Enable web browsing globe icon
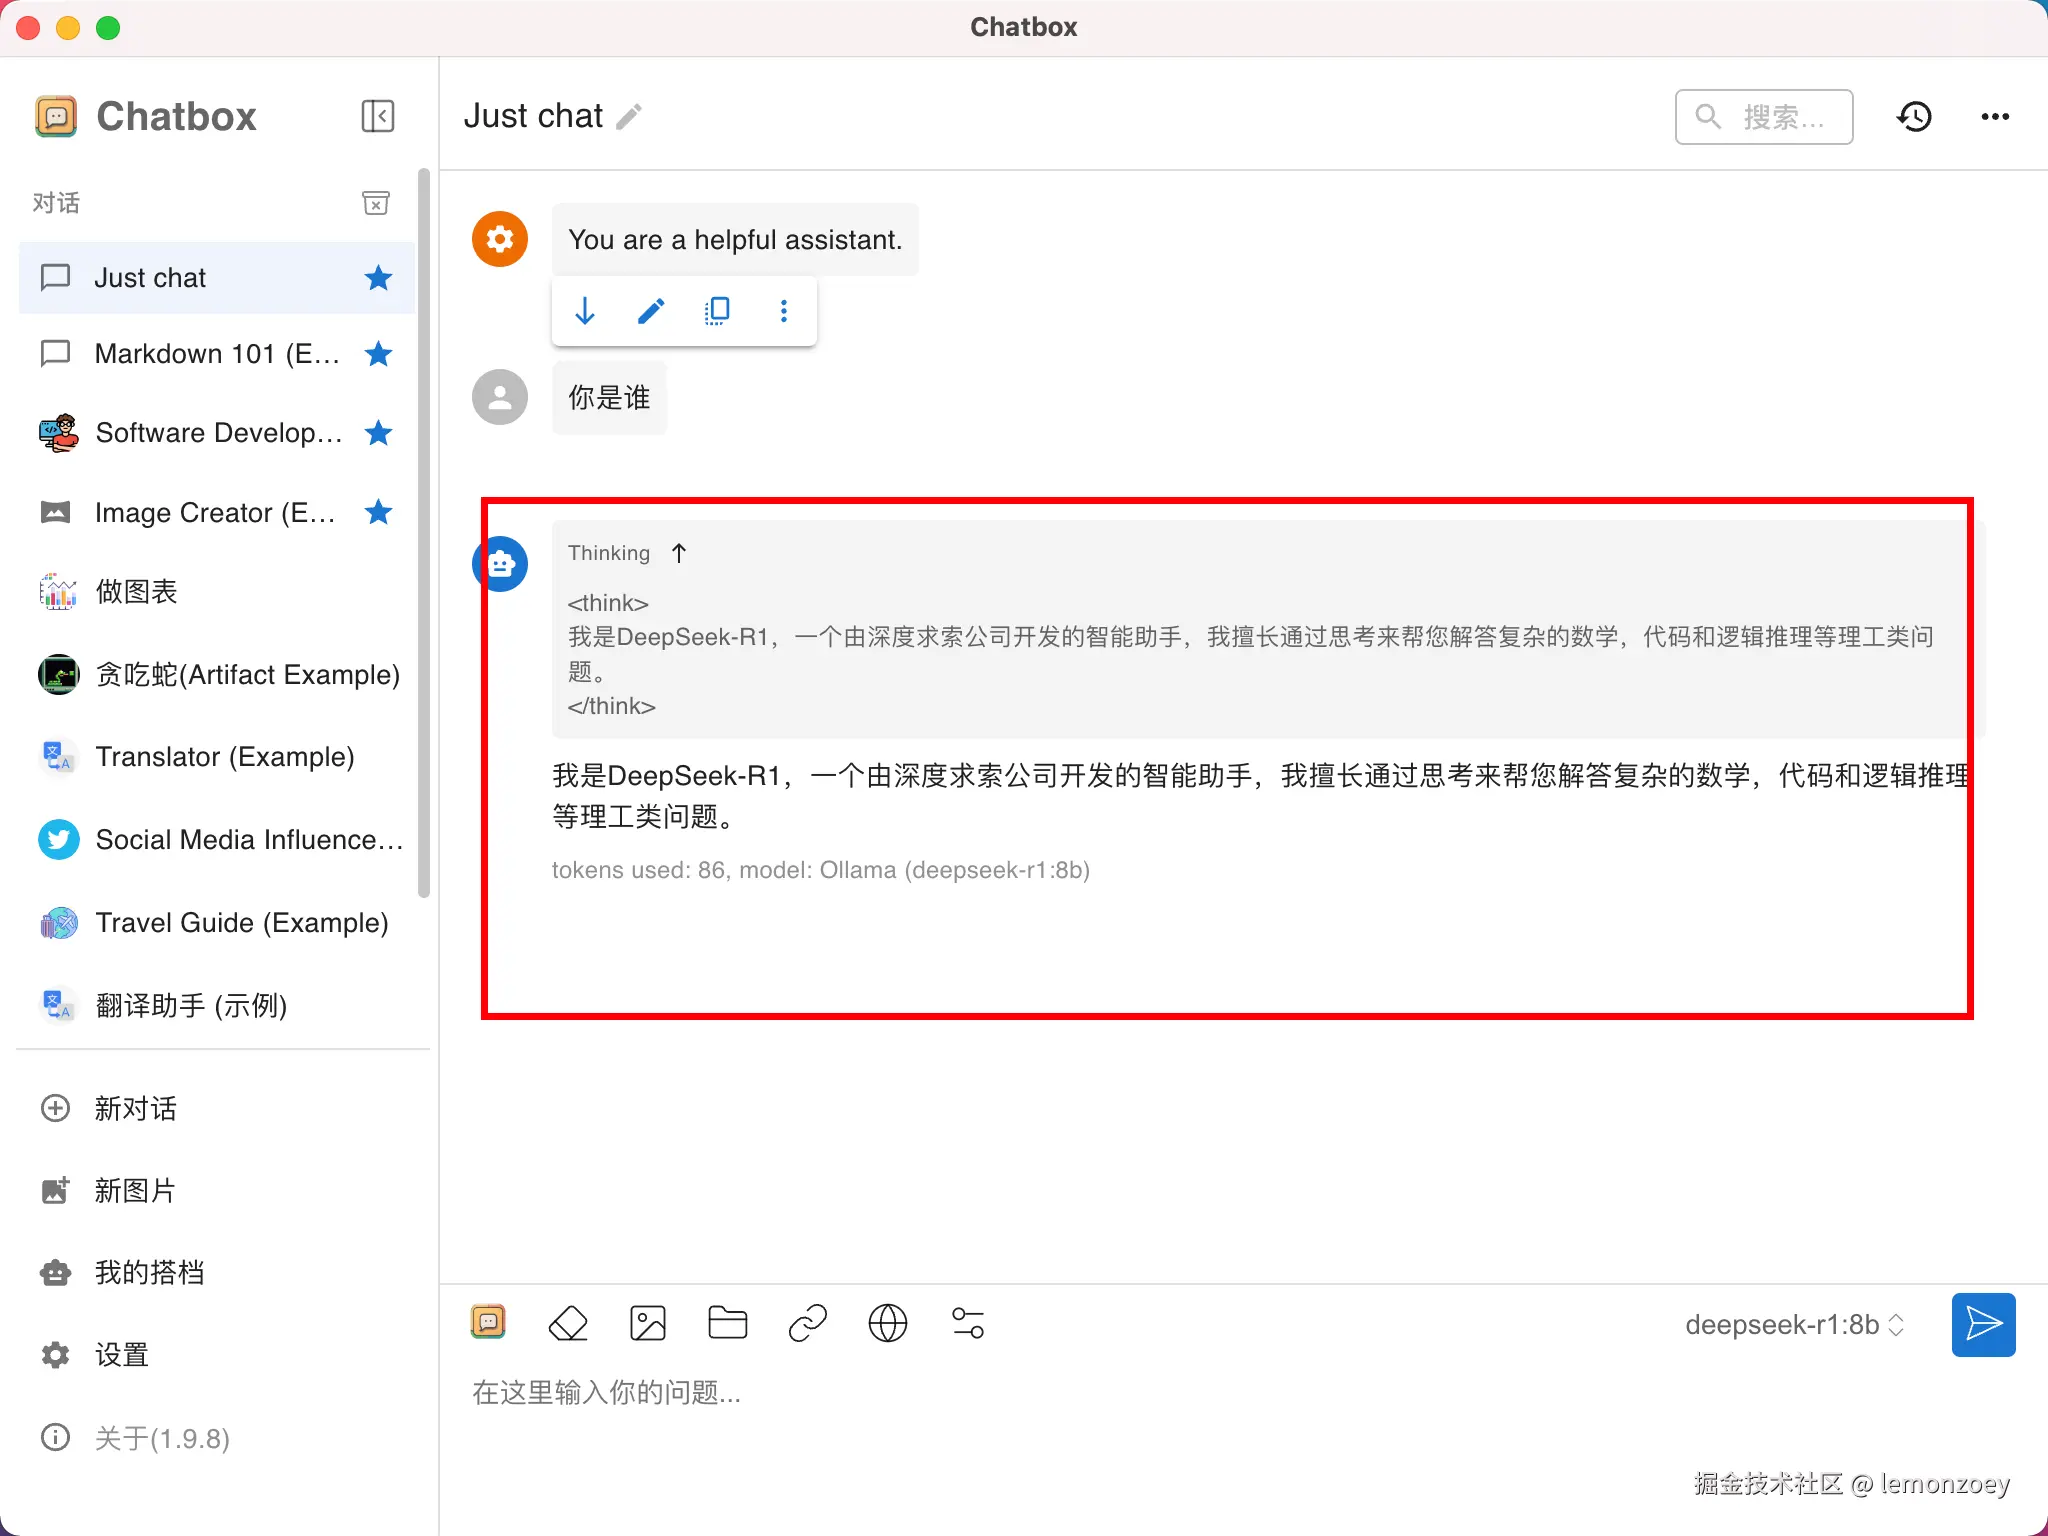2048x1536 pixels. coord(887,1324)
